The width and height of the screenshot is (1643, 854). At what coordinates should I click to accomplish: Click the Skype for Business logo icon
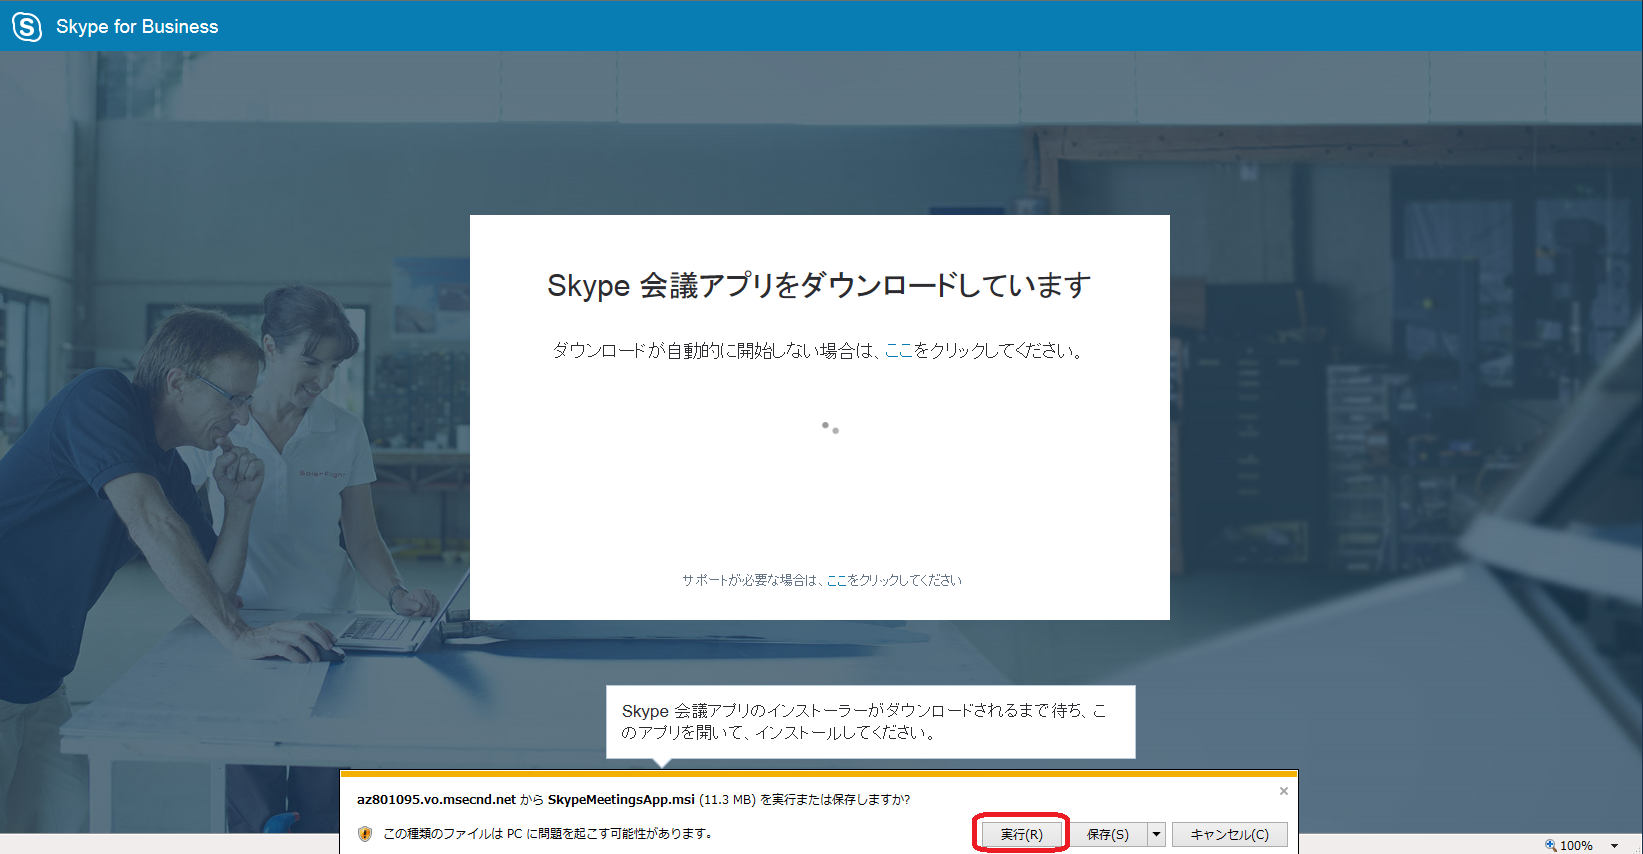(x=27, y=27)
